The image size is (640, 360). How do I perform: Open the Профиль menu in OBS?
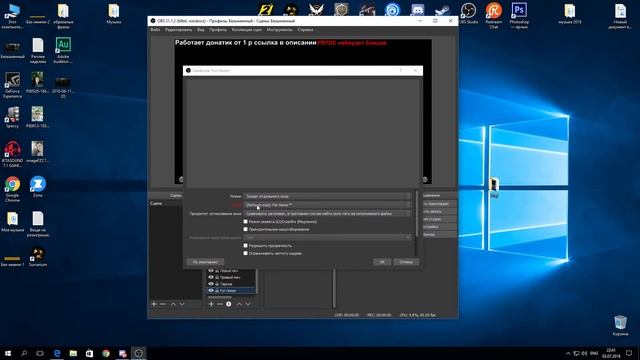pos(218,30)
